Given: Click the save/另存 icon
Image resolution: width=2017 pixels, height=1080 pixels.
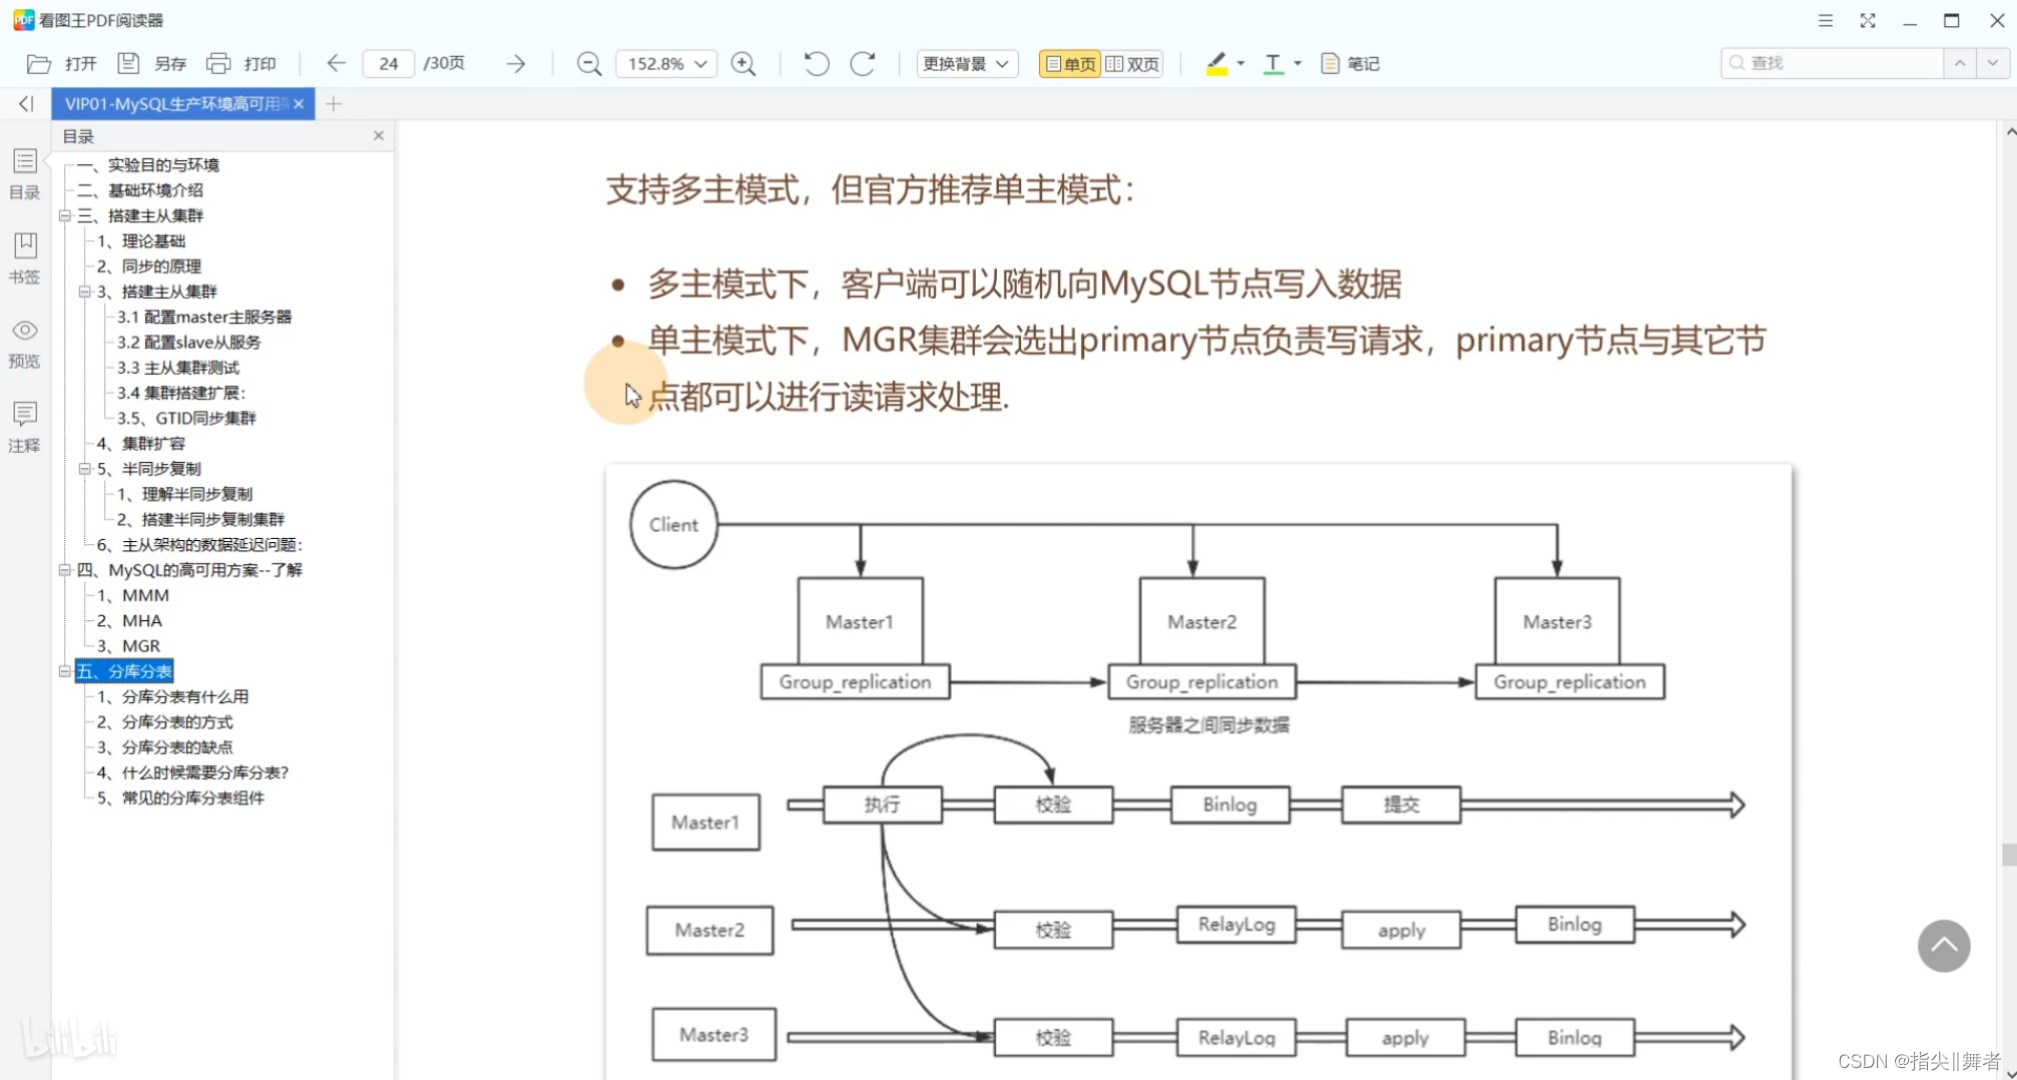Looking at the screenshot, I should (x=128, y=63).
